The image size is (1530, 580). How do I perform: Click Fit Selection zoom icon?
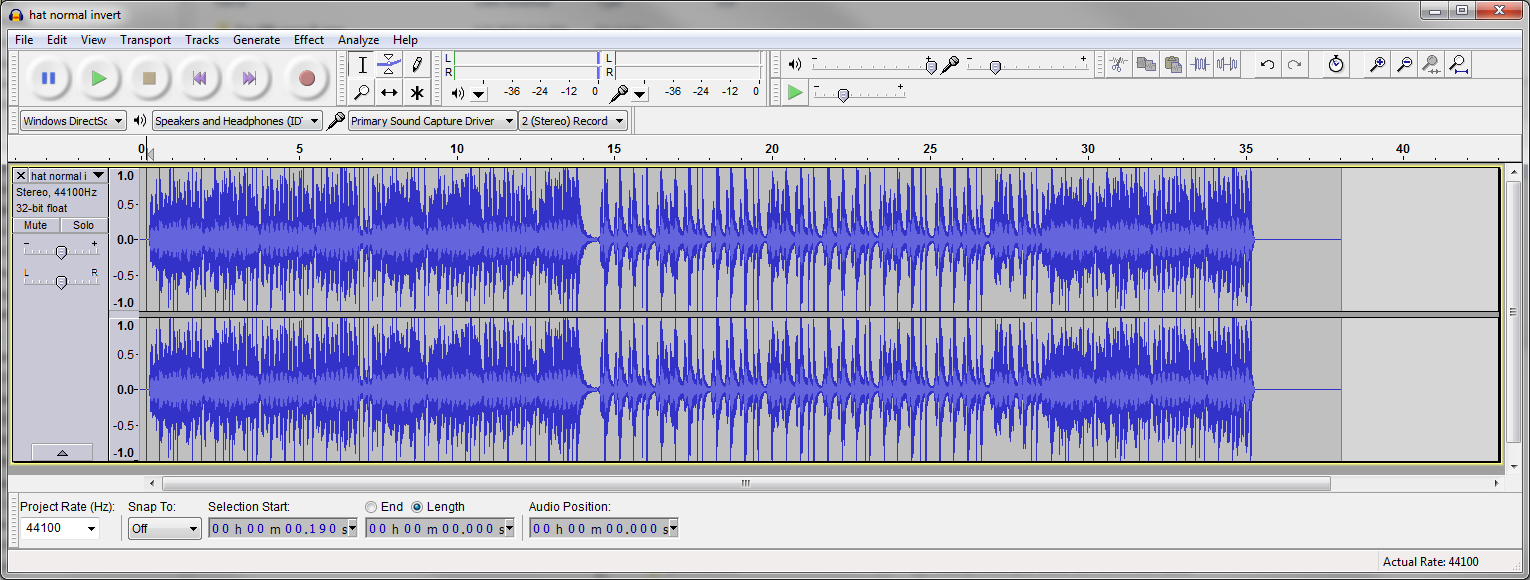coord(1431,64)
